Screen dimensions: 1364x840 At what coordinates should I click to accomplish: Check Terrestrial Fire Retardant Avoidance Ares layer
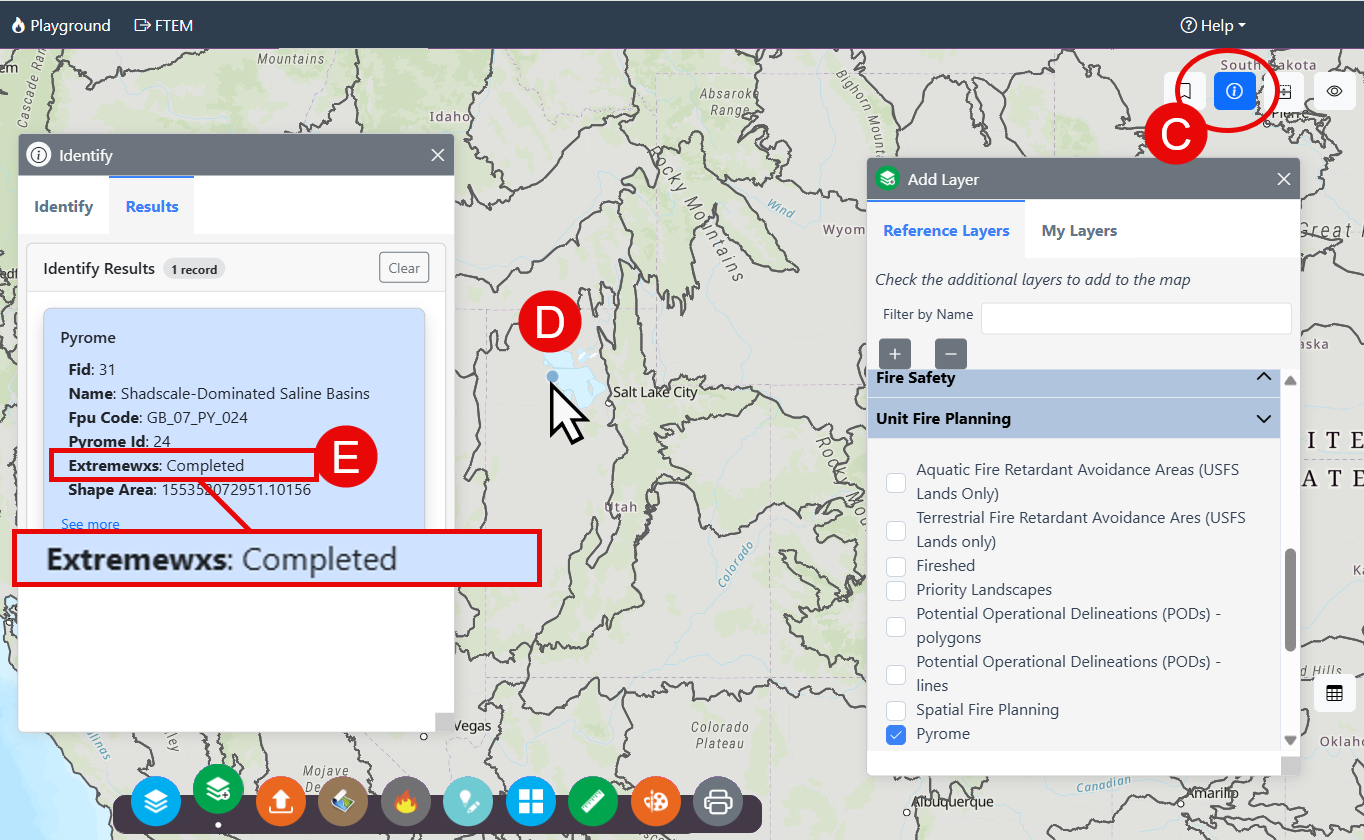coord(896,530)
